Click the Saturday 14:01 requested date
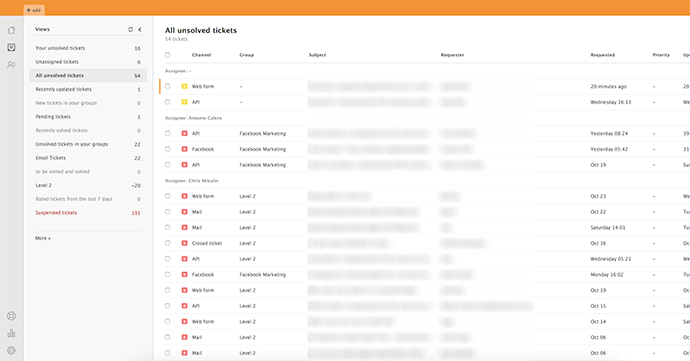 point(608,228)
